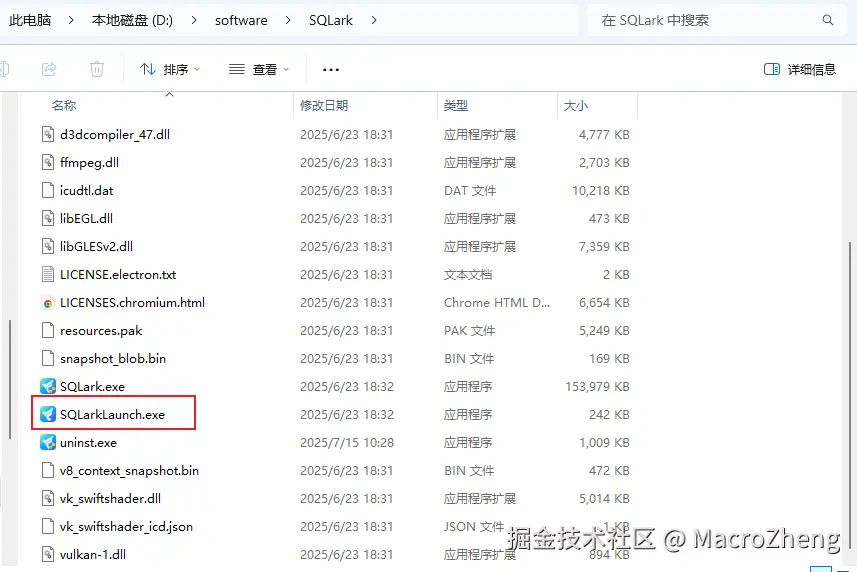Select the d3dcompiler_47.dll file name
This screenshot has width=857, height=572.
pos(115,134)
